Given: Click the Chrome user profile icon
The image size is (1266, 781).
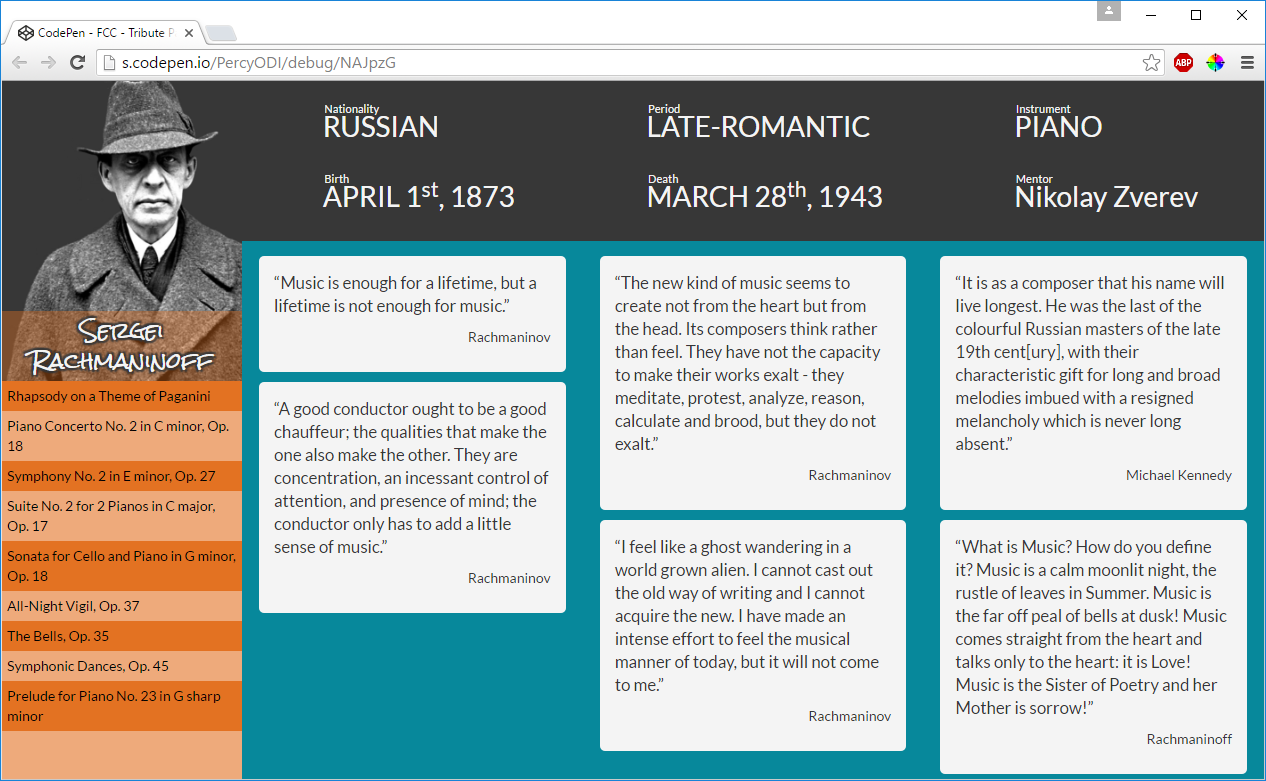Looking at the screenshot, I should click(1108, 11).
